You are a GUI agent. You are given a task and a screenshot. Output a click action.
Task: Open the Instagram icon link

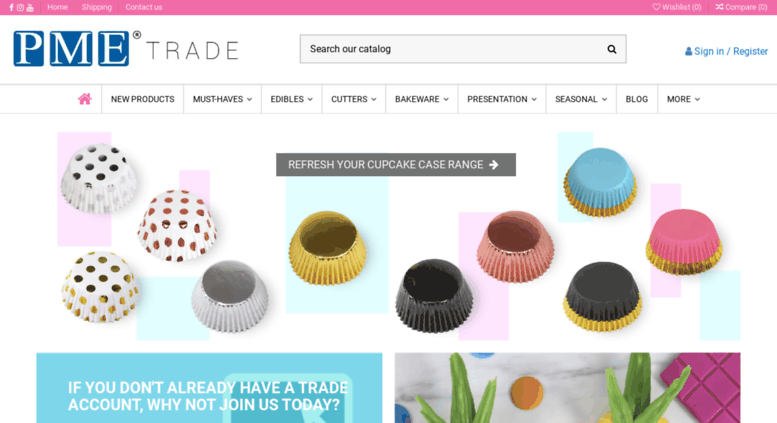[20, 7]
